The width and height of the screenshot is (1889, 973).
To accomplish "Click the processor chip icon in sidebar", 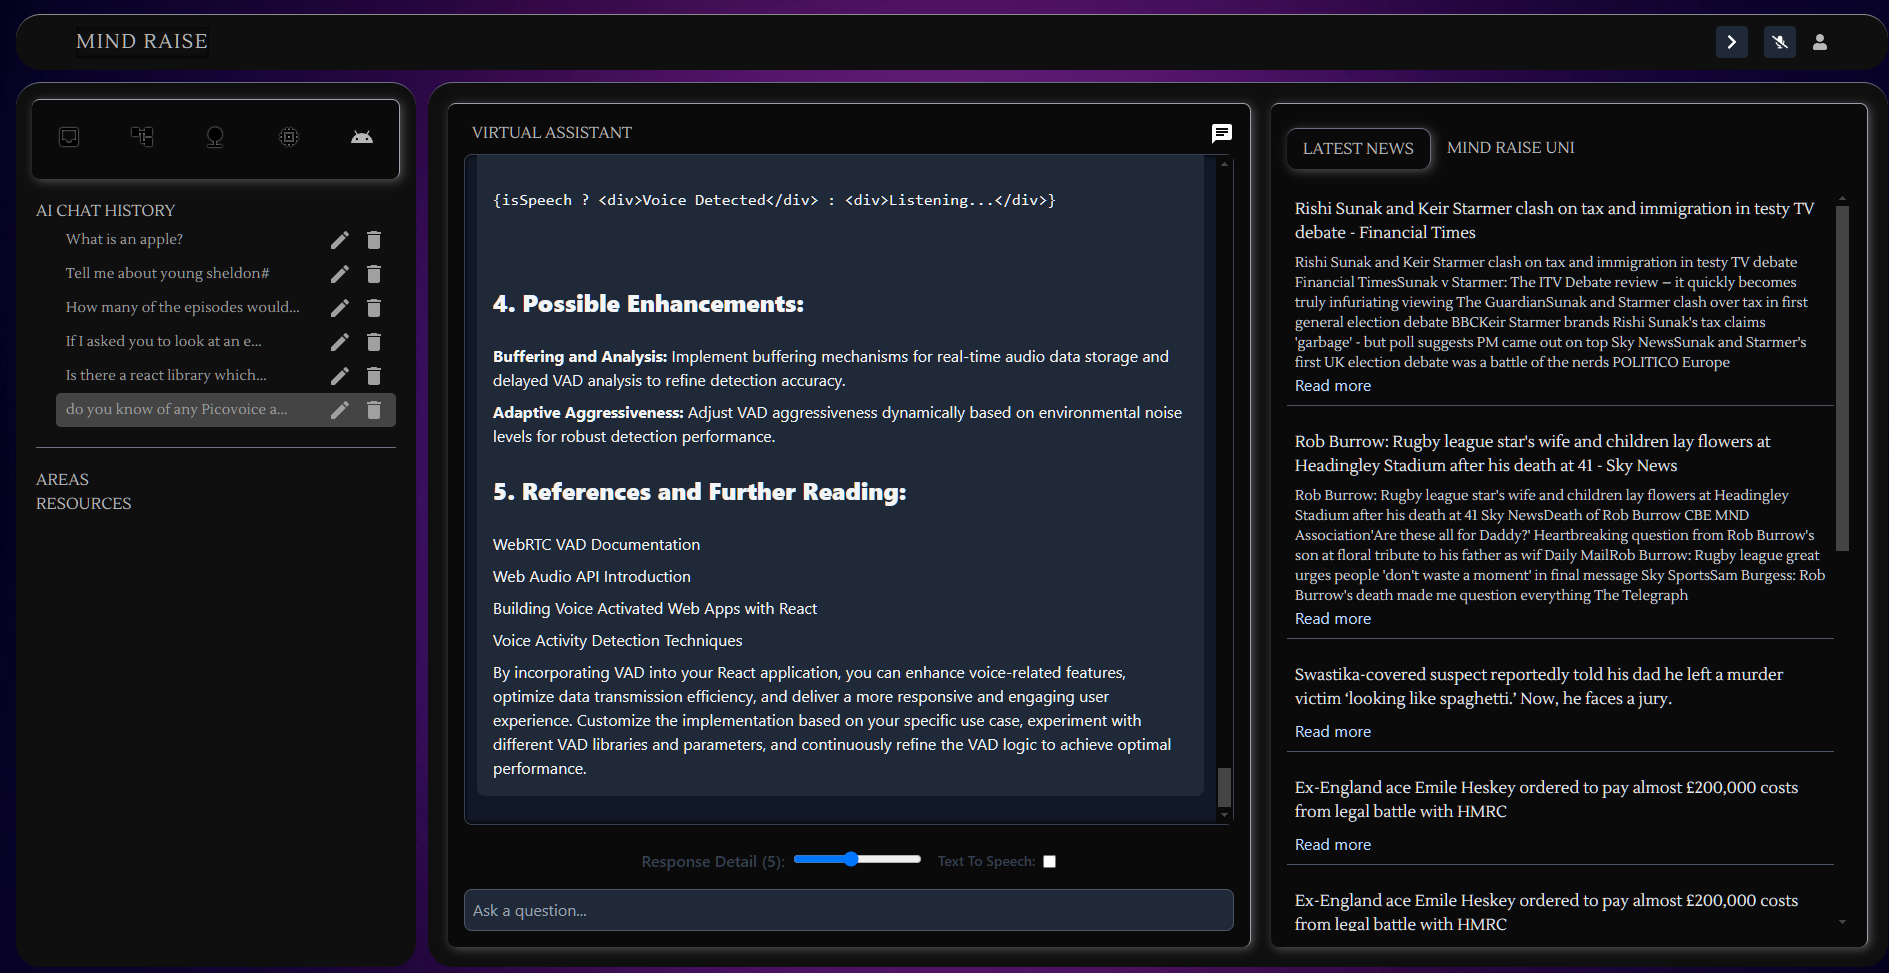I will coord(289,137).
